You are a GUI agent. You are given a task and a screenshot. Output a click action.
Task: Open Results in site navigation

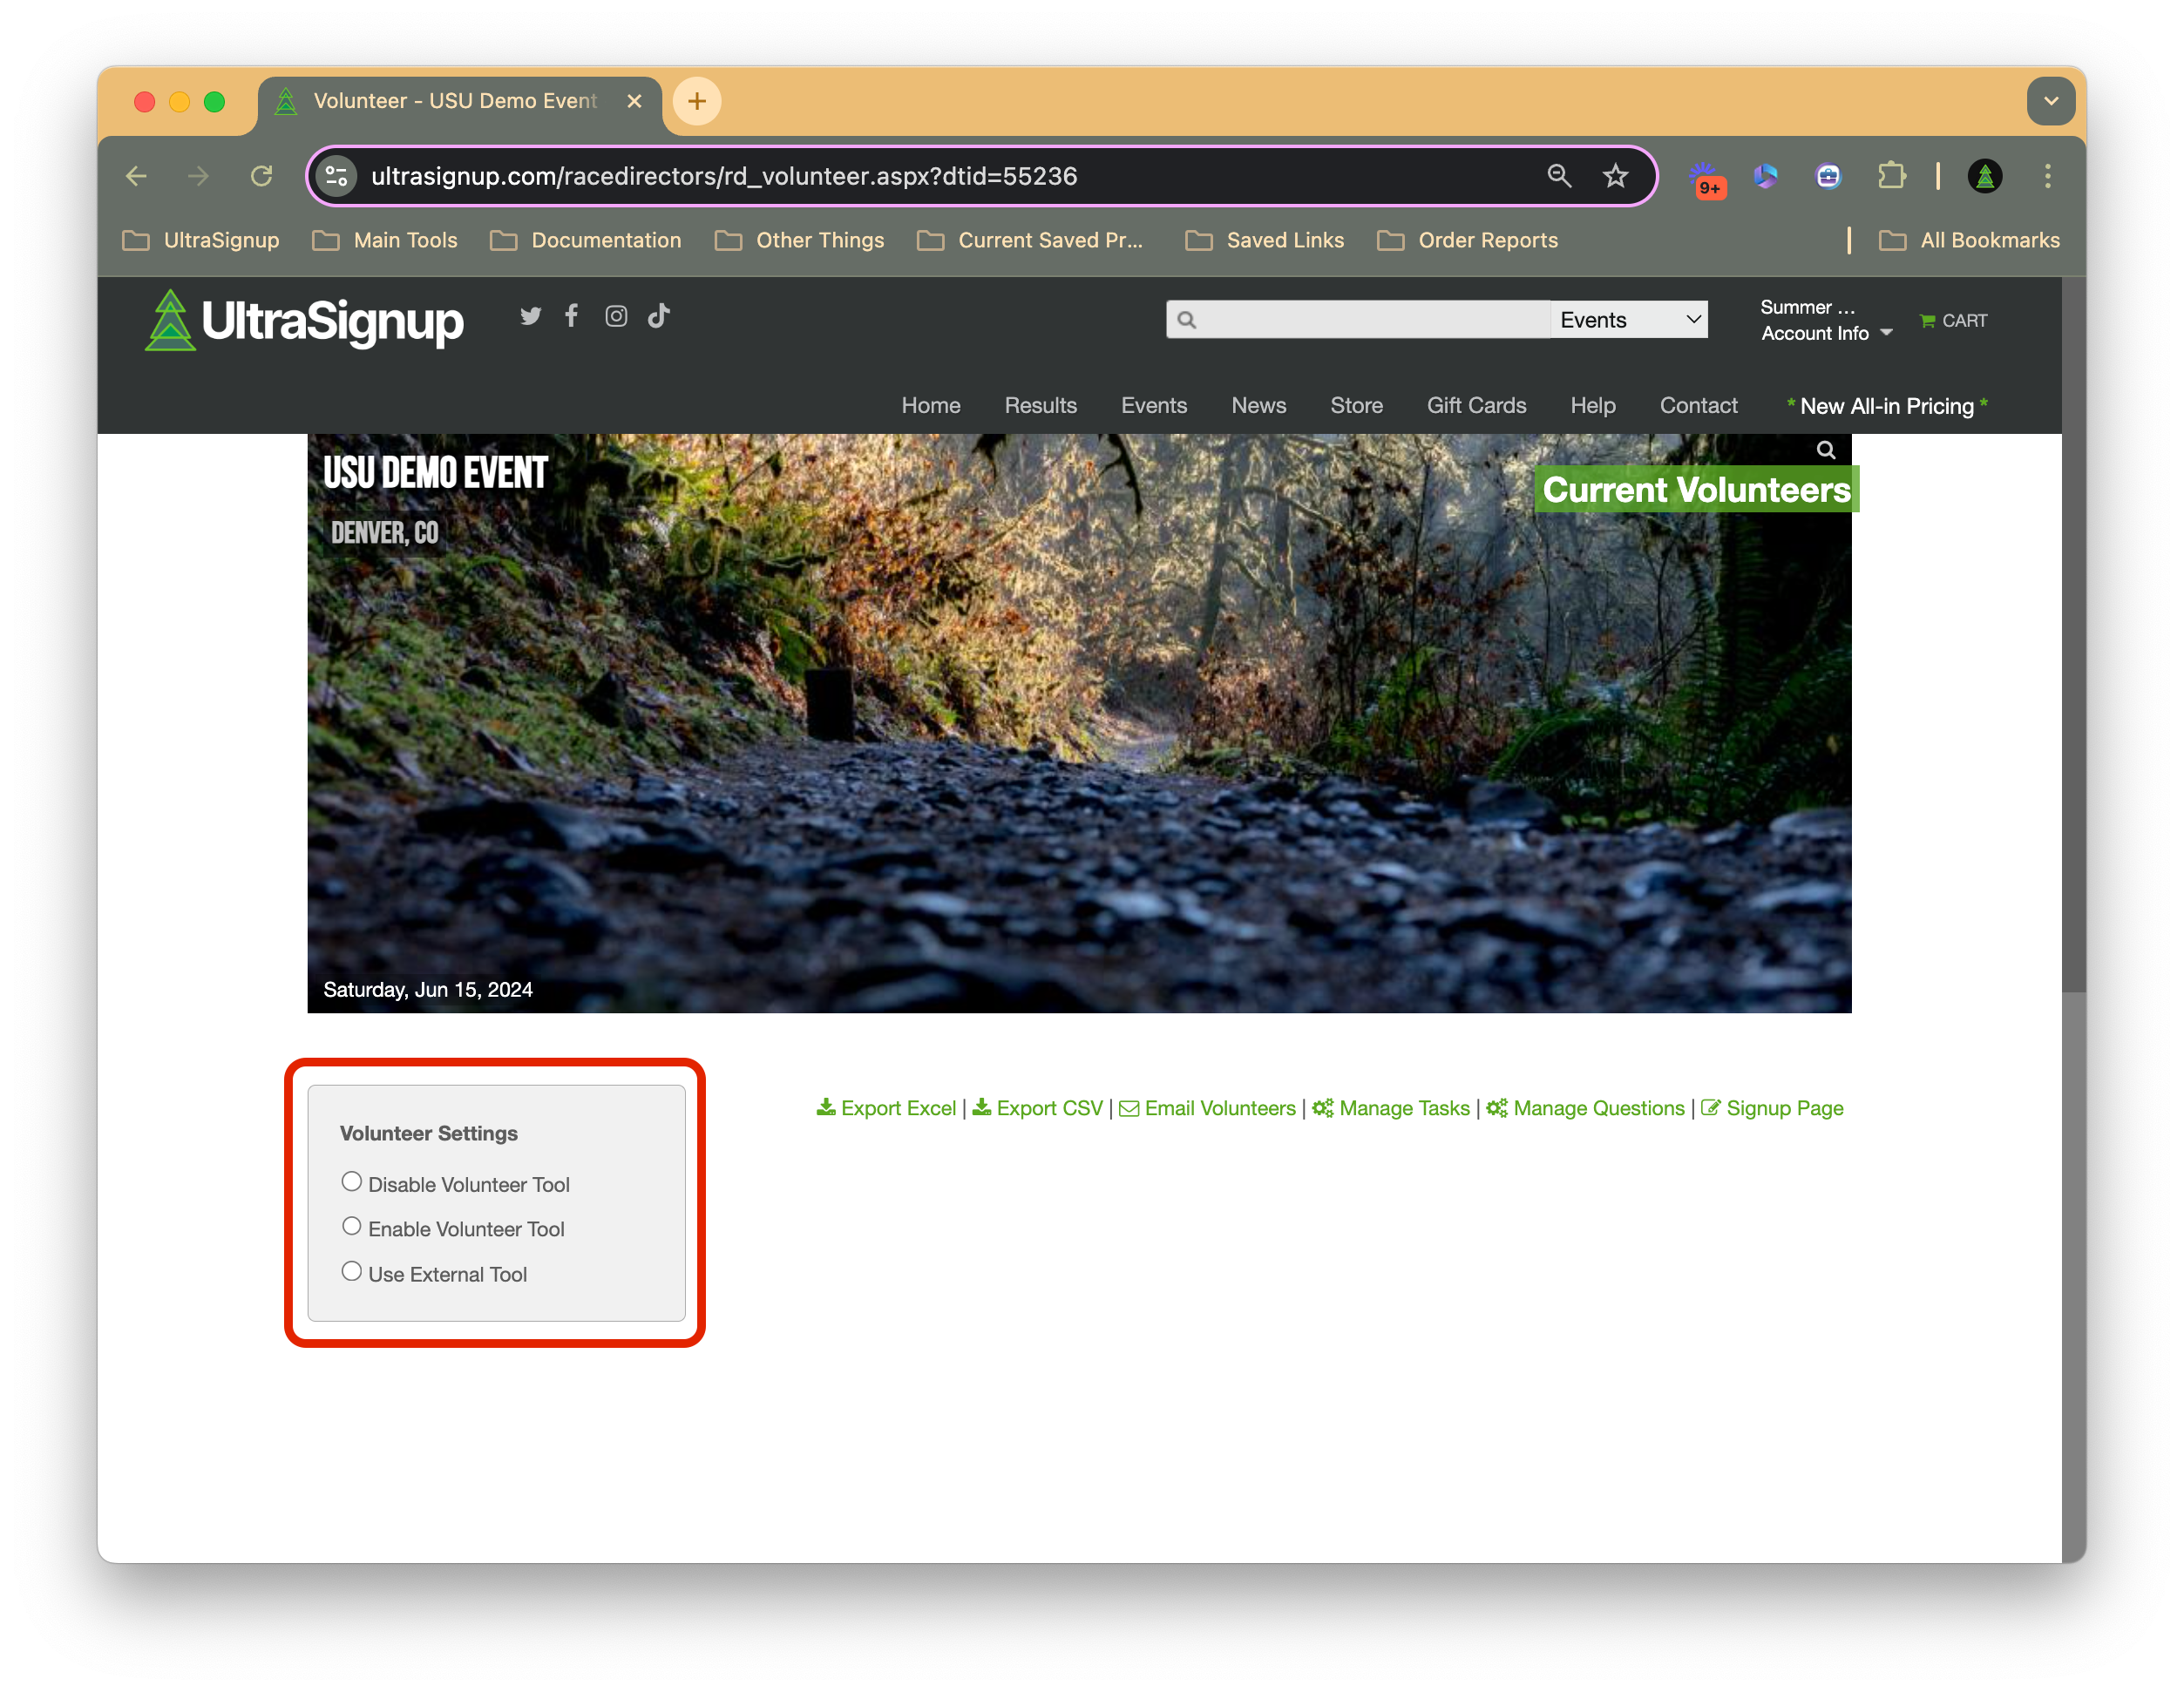(1040, 406)
